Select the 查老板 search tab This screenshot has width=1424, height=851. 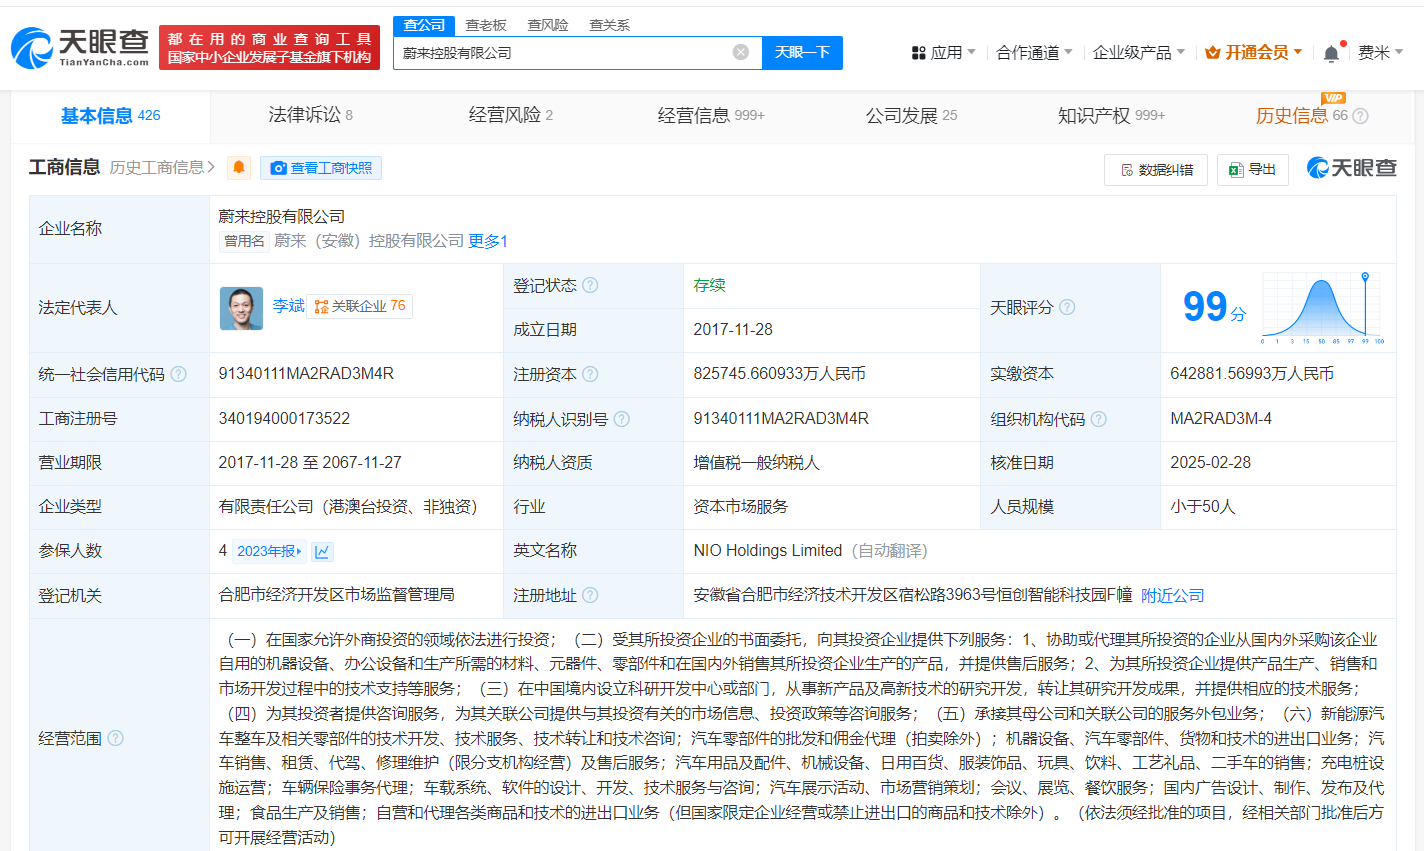pyautogui.click(x=486, y=25)
